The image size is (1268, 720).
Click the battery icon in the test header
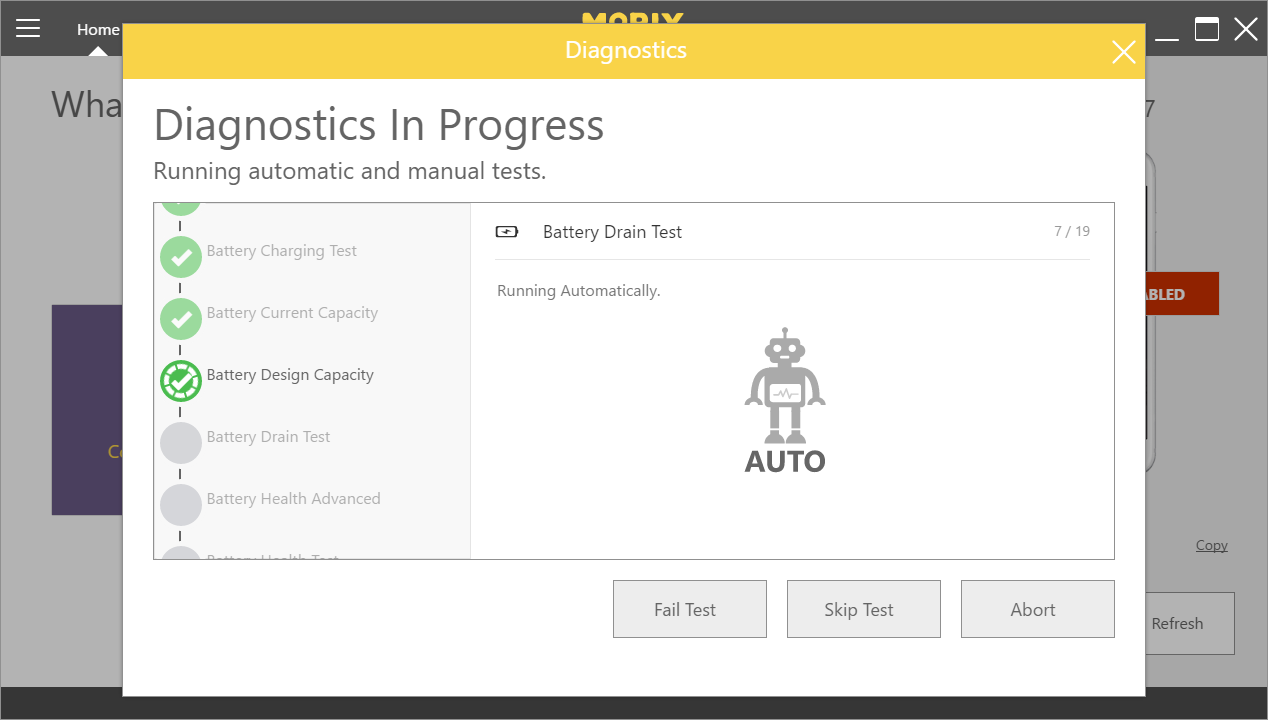coord(507,232)
